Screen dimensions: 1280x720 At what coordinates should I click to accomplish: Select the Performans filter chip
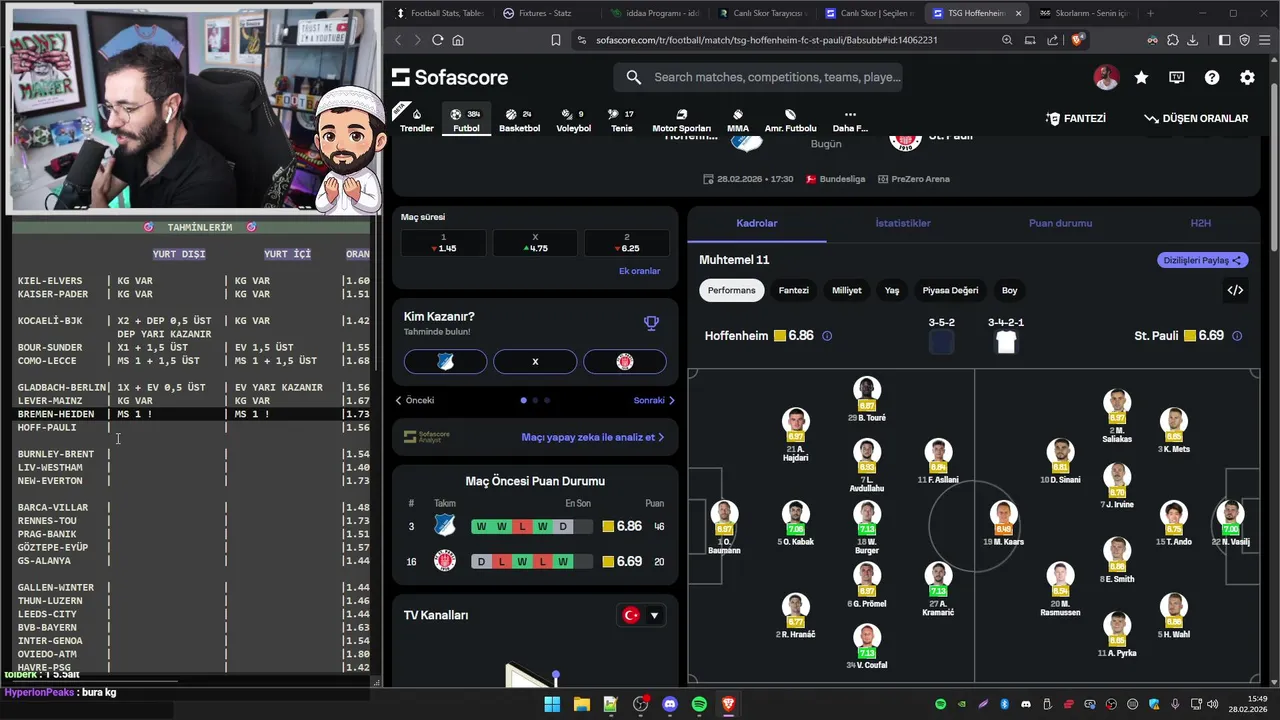tap(732, 290)
